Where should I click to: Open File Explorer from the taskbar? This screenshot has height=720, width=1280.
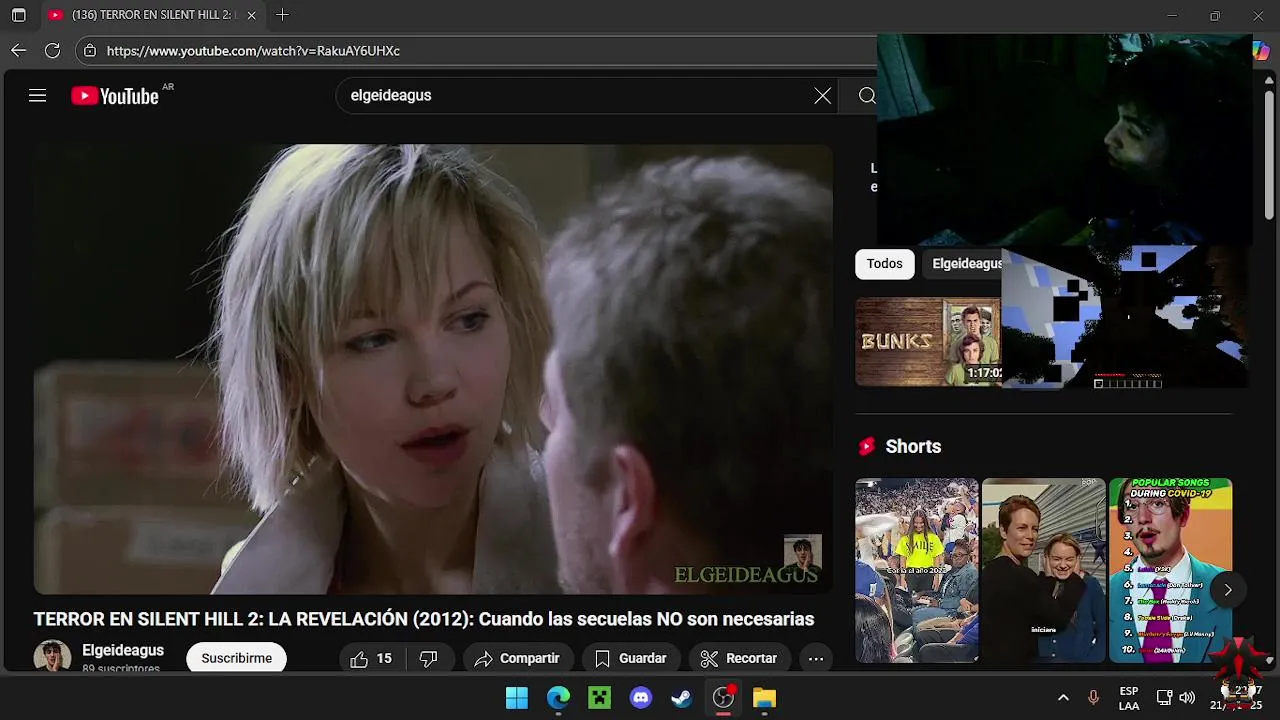[x=764, y=698]
